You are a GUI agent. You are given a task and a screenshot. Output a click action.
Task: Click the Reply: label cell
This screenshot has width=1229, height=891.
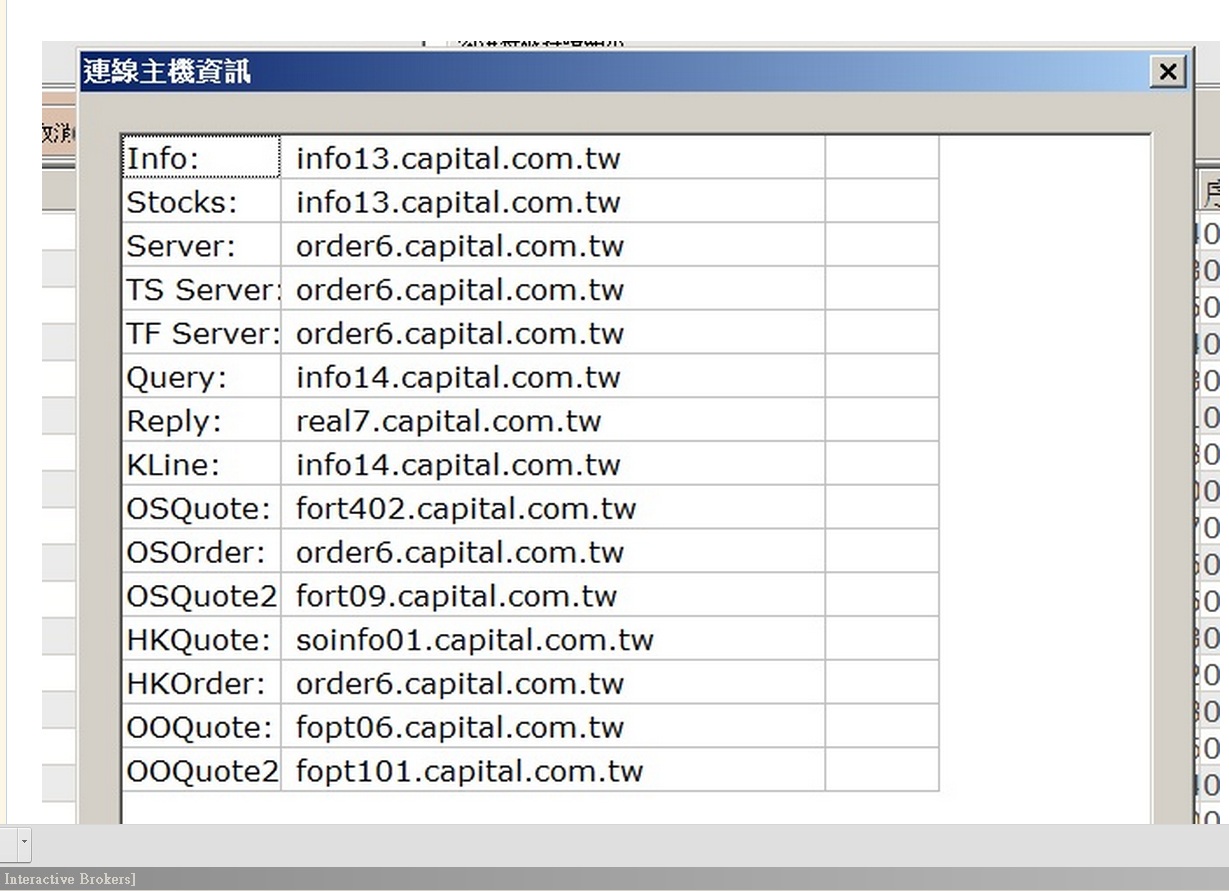(x=202, y=421)
